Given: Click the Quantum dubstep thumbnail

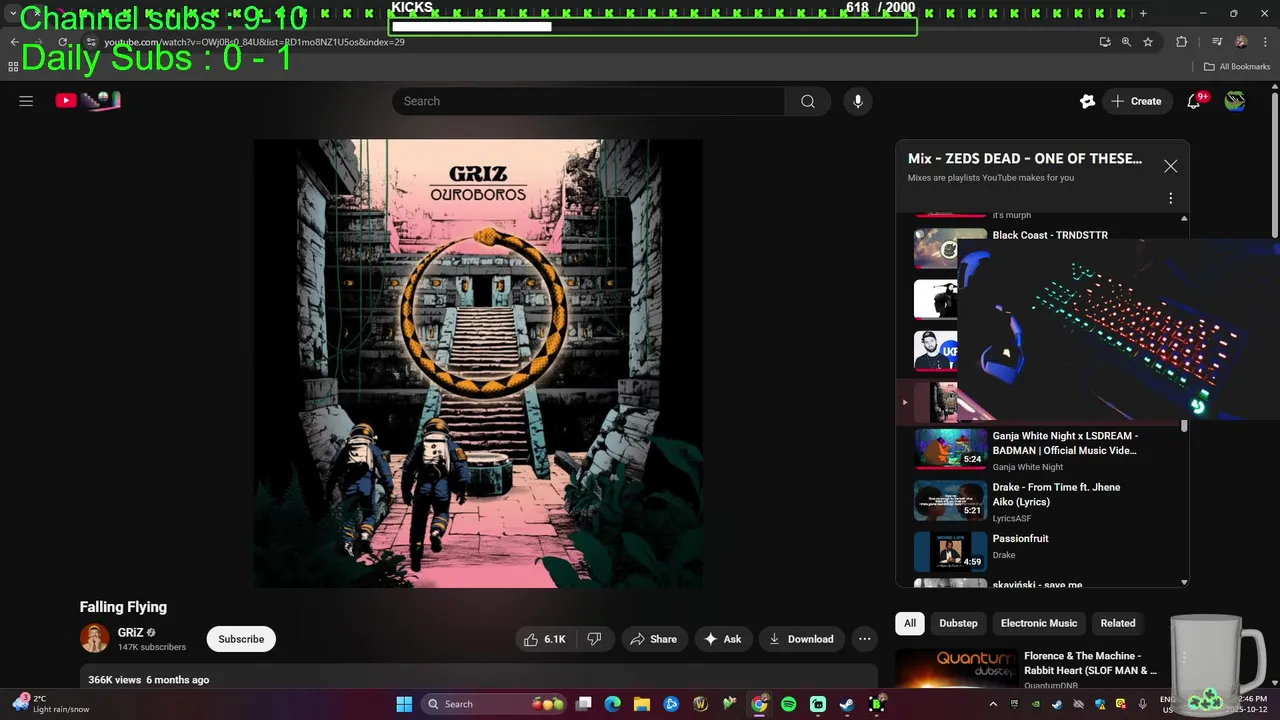Looking at the screenshot, I should (x=955, y=669).
